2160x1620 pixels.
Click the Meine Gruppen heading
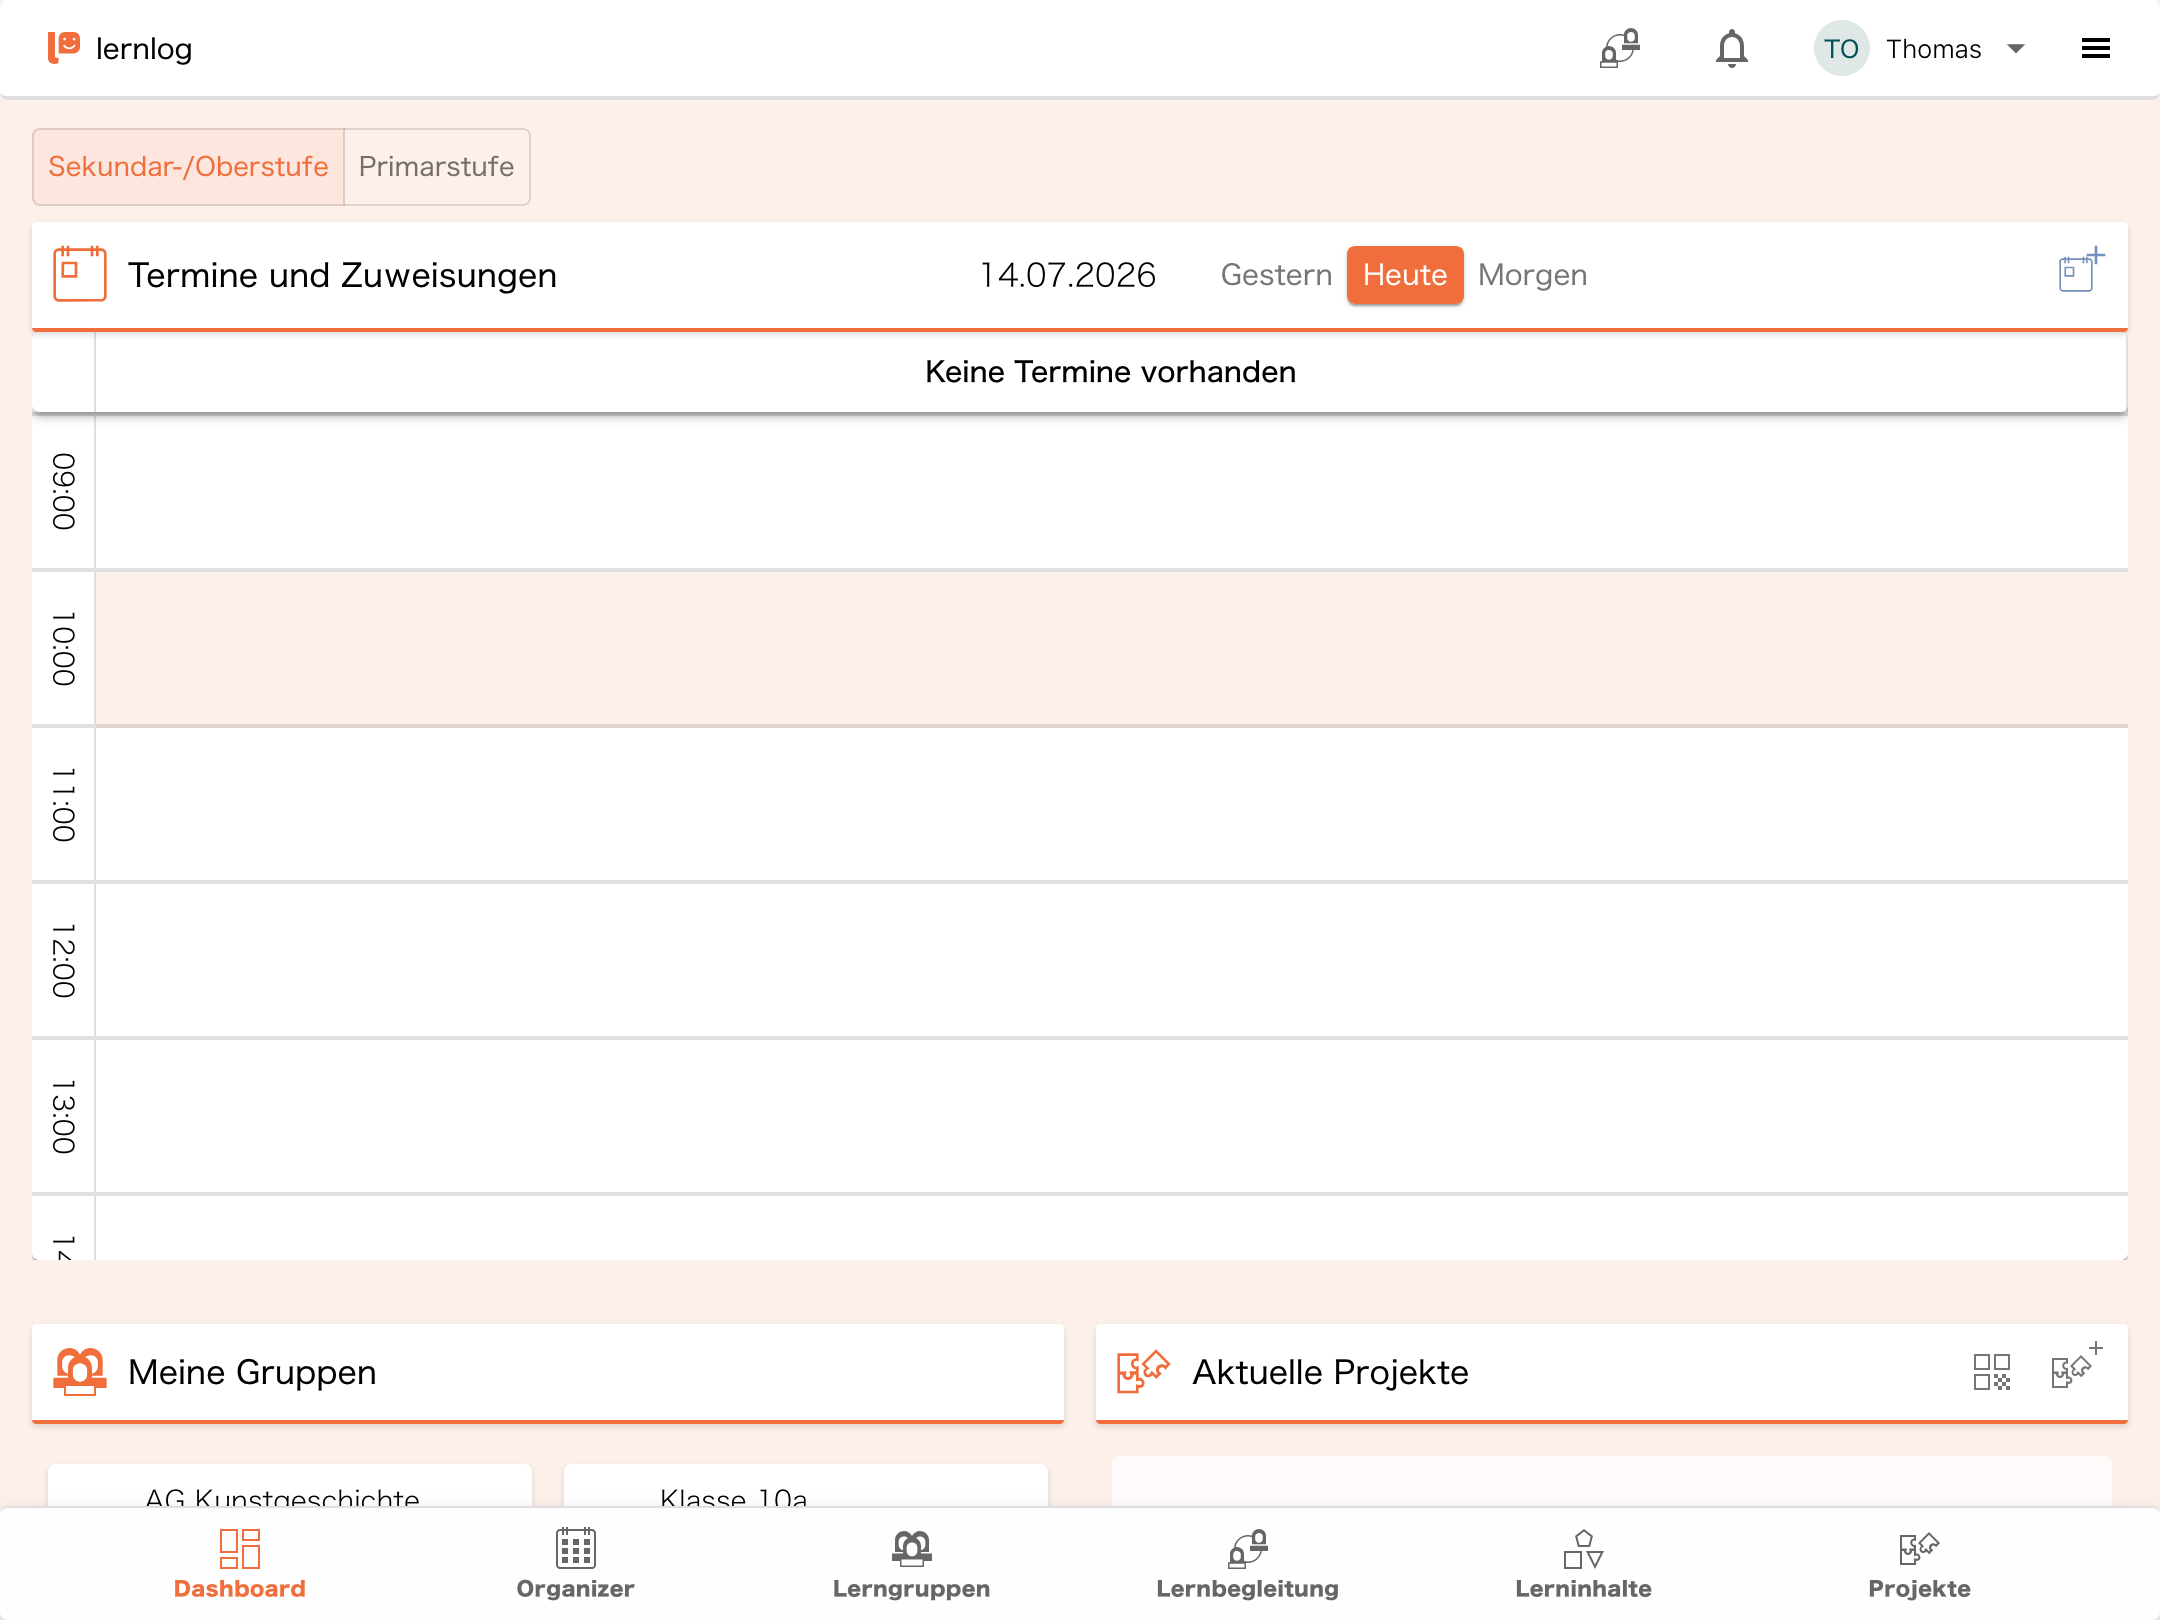pos(252,1372)
